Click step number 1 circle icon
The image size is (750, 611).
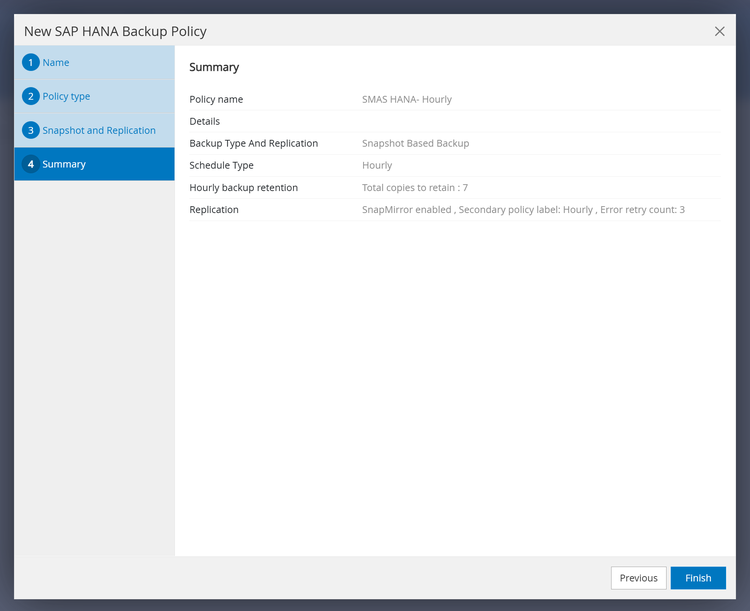coord(31,63)
